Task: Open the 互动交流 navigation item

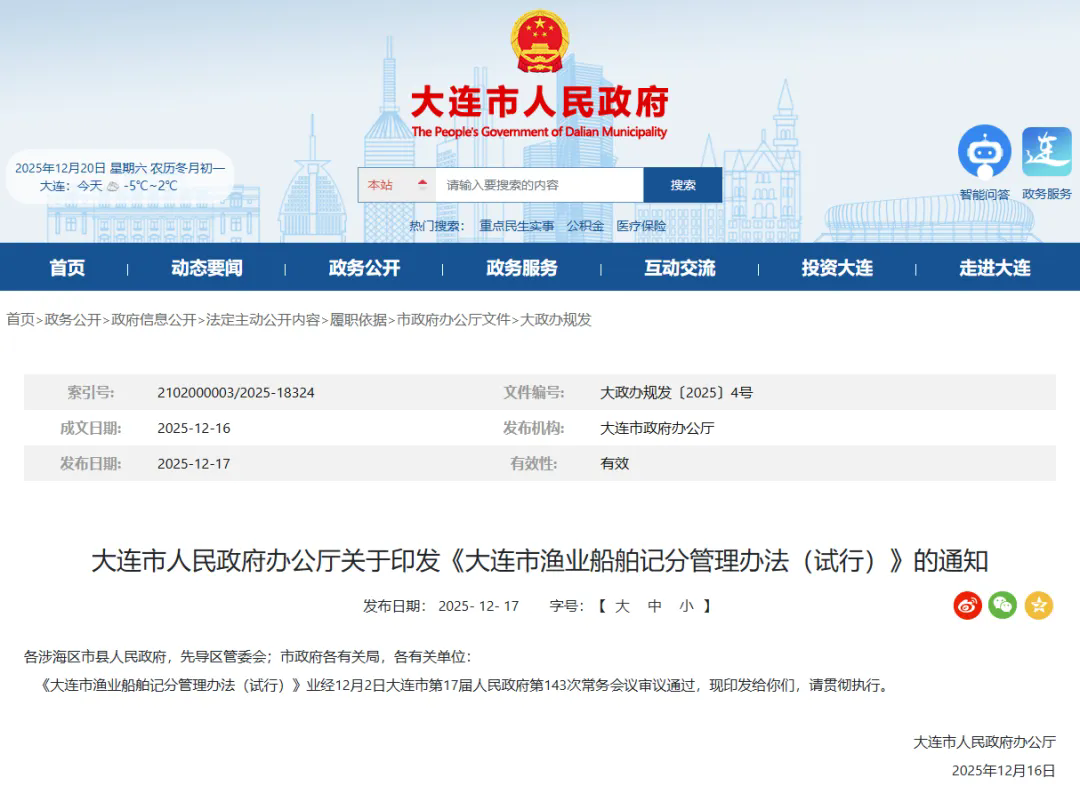Action: (x=680, y=268)
